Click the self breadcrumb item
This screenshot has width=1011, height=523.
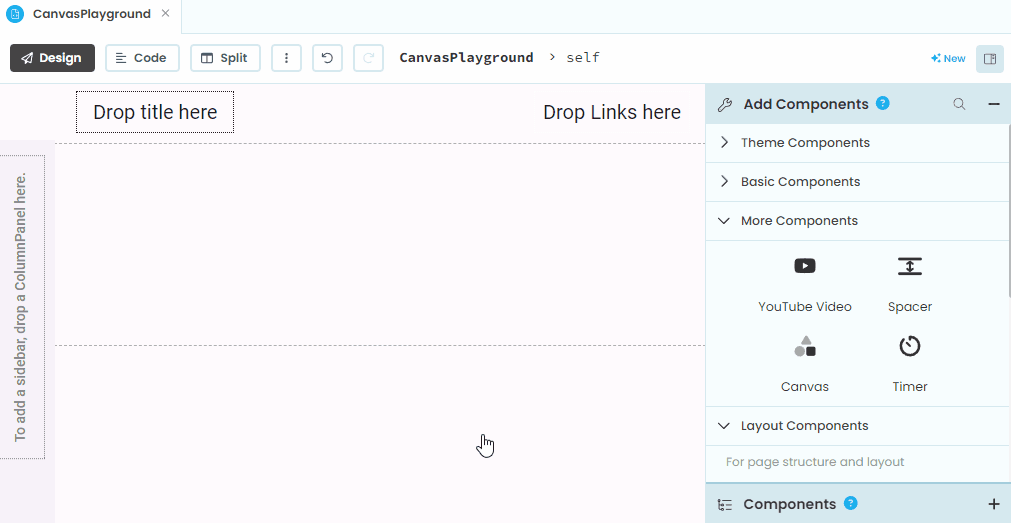[x=583, y=57]
